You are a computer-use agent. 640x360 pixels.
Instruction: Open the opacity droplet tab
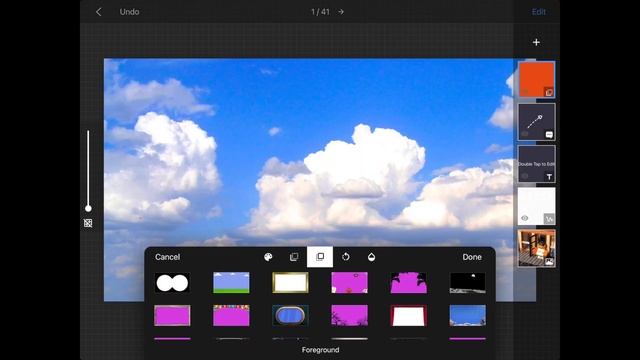371,257
